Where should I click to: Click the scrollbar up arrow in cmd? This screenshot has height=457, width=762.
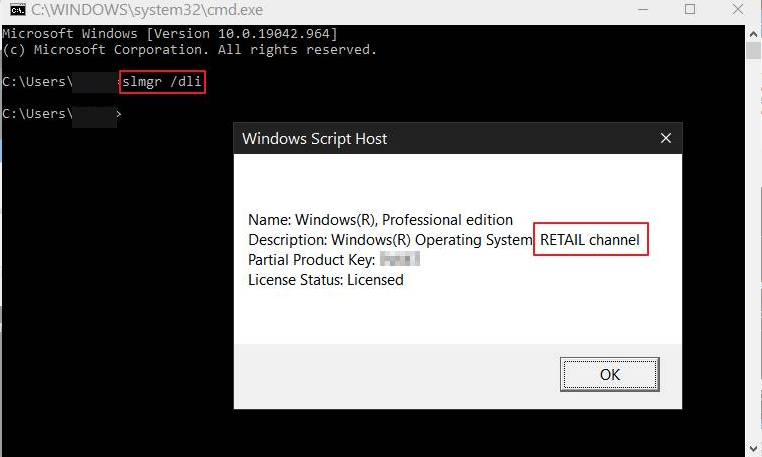tap(753, 34)
